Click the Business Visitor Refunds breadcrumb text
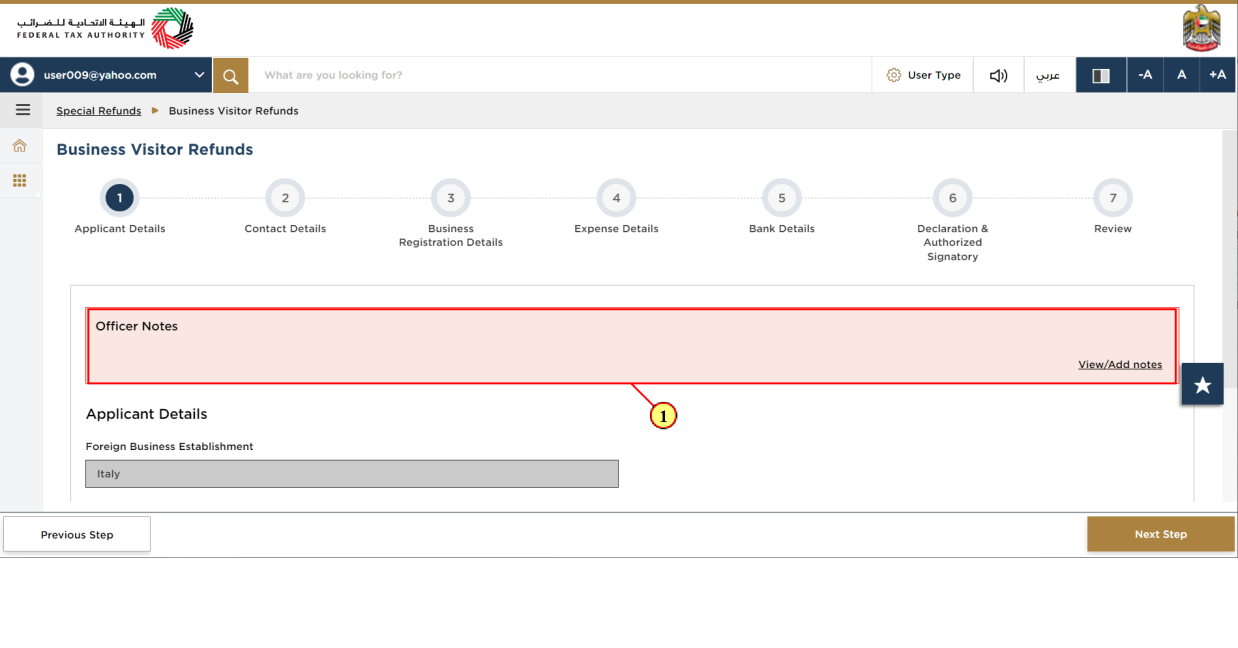 (x=234, y=111)
